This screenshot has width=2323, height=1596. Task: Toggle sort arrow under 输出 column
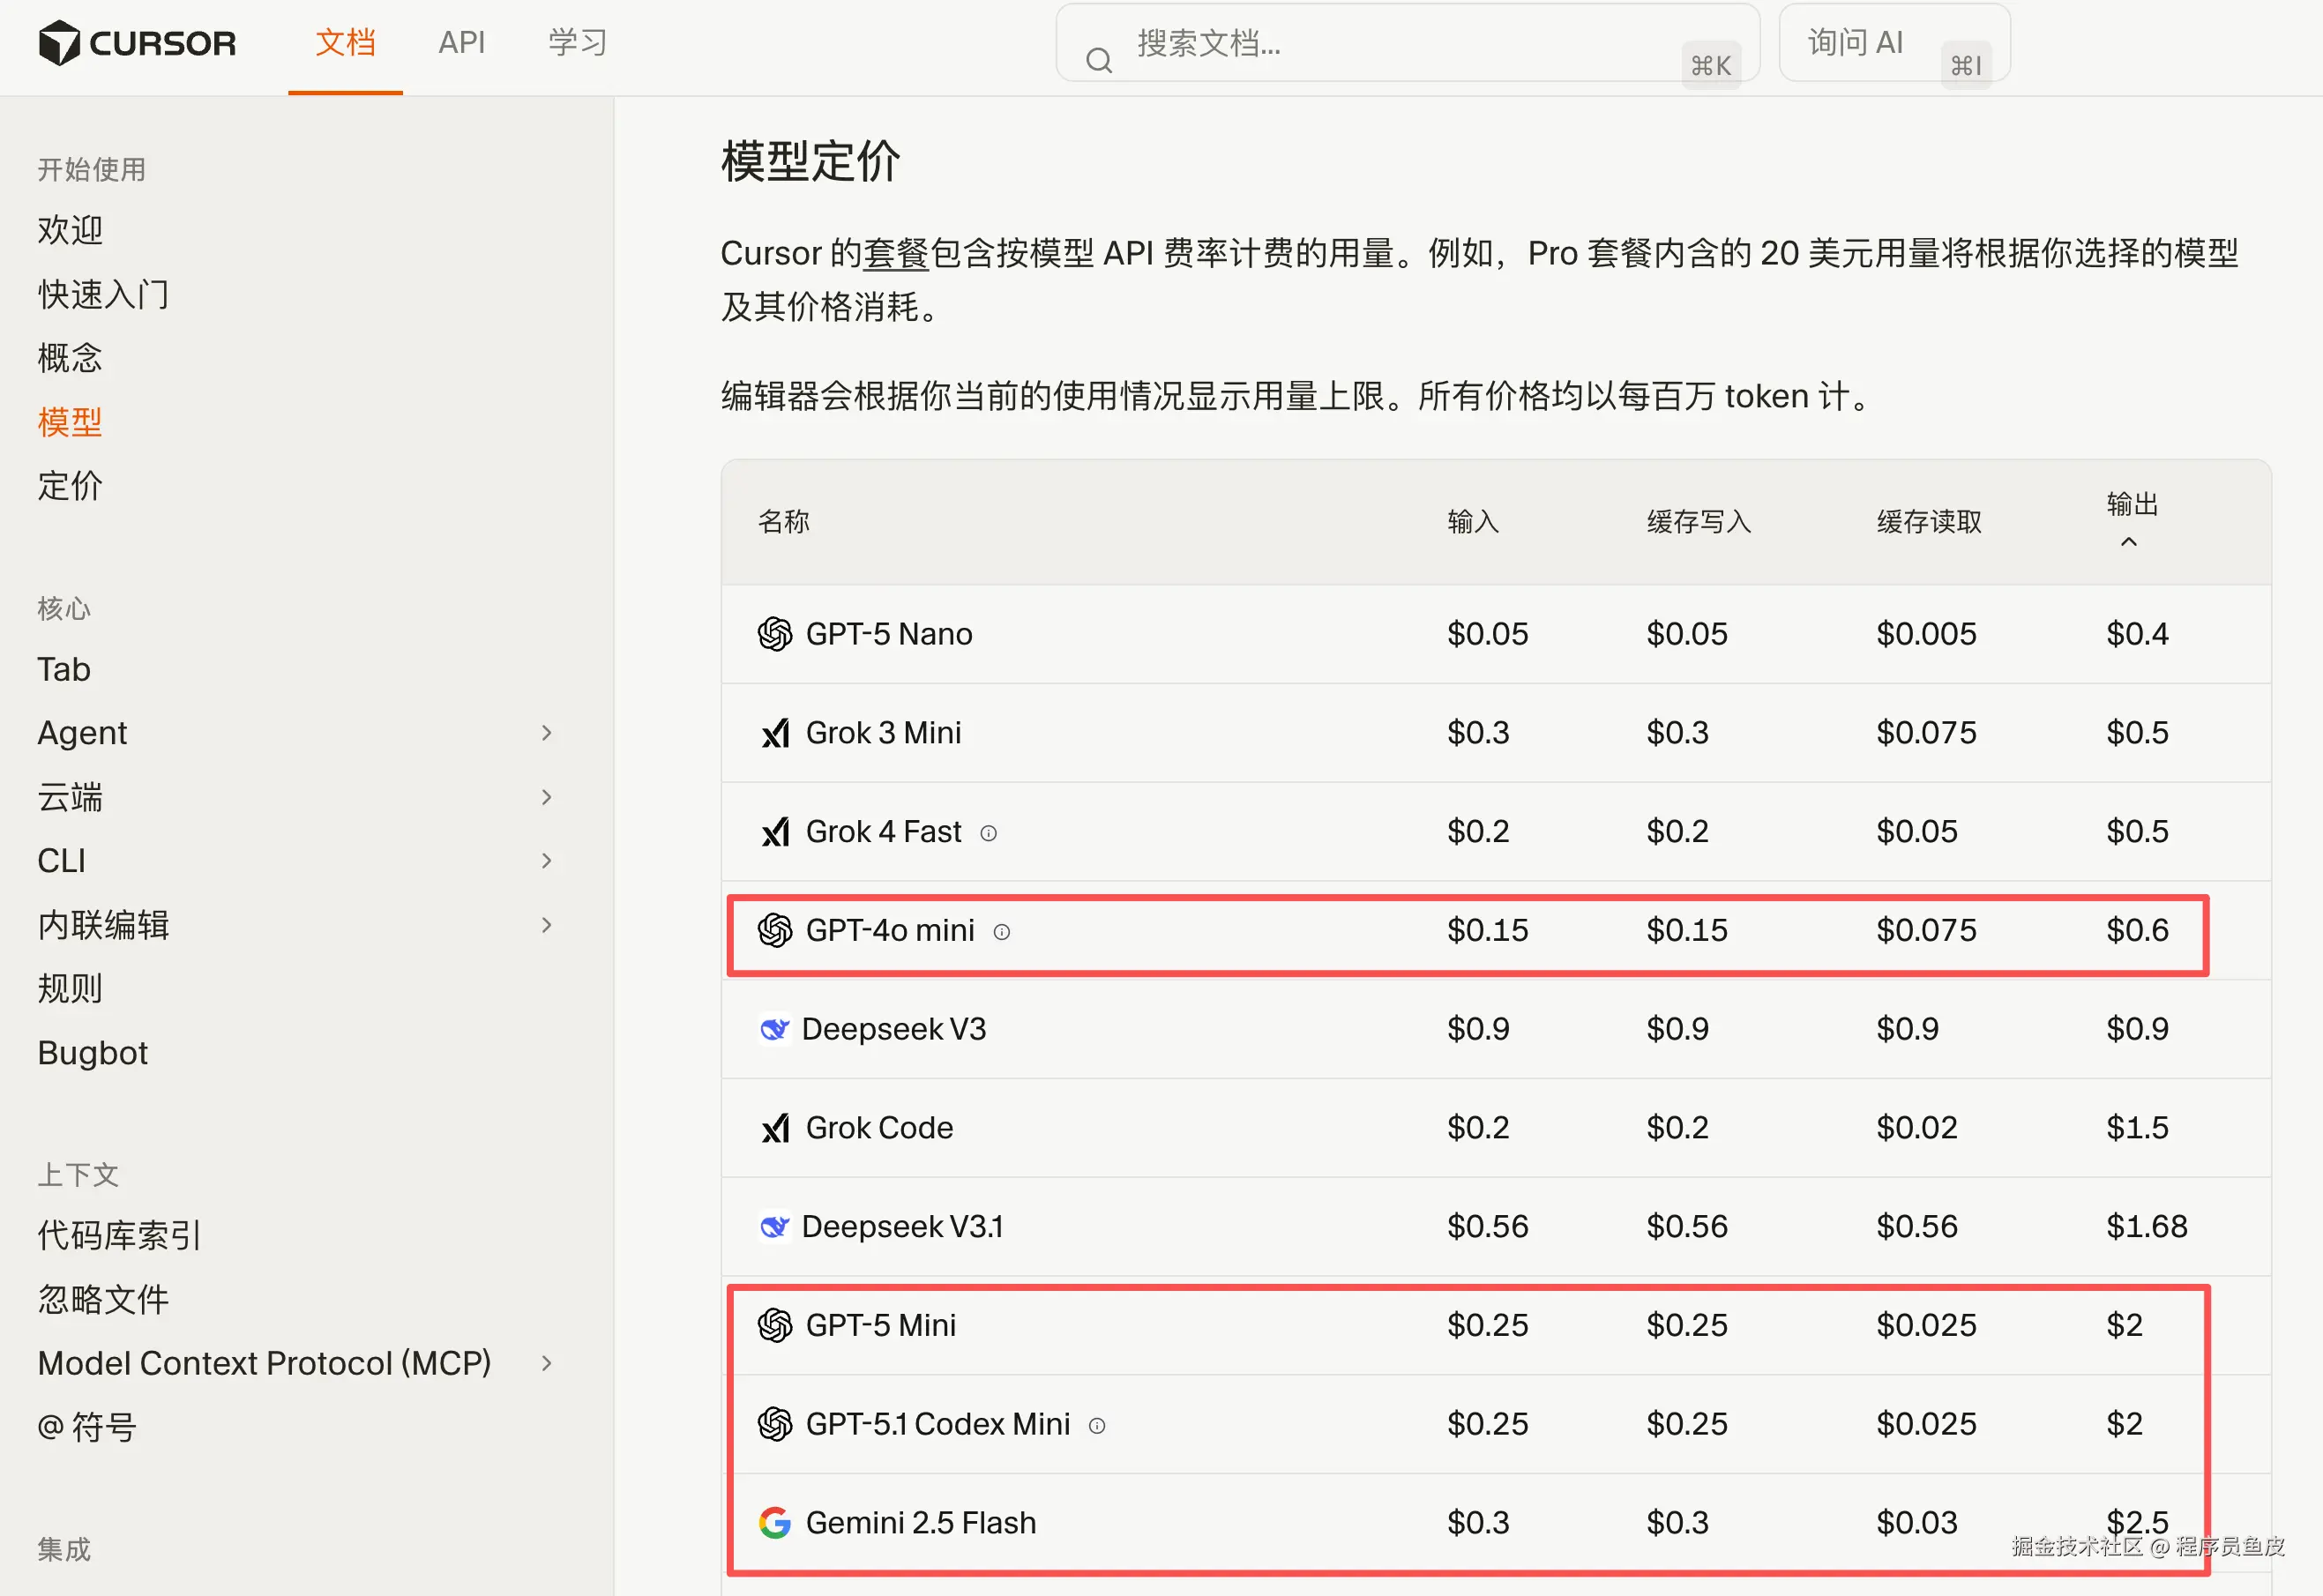click(x=2128, y=542)
